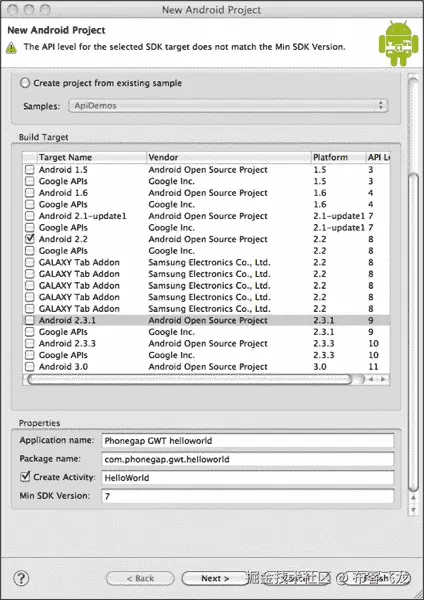This screenshot has width=424, height=600.
Task: Check the Android 2.3.3 build target
Action: [x=29, y=343]
